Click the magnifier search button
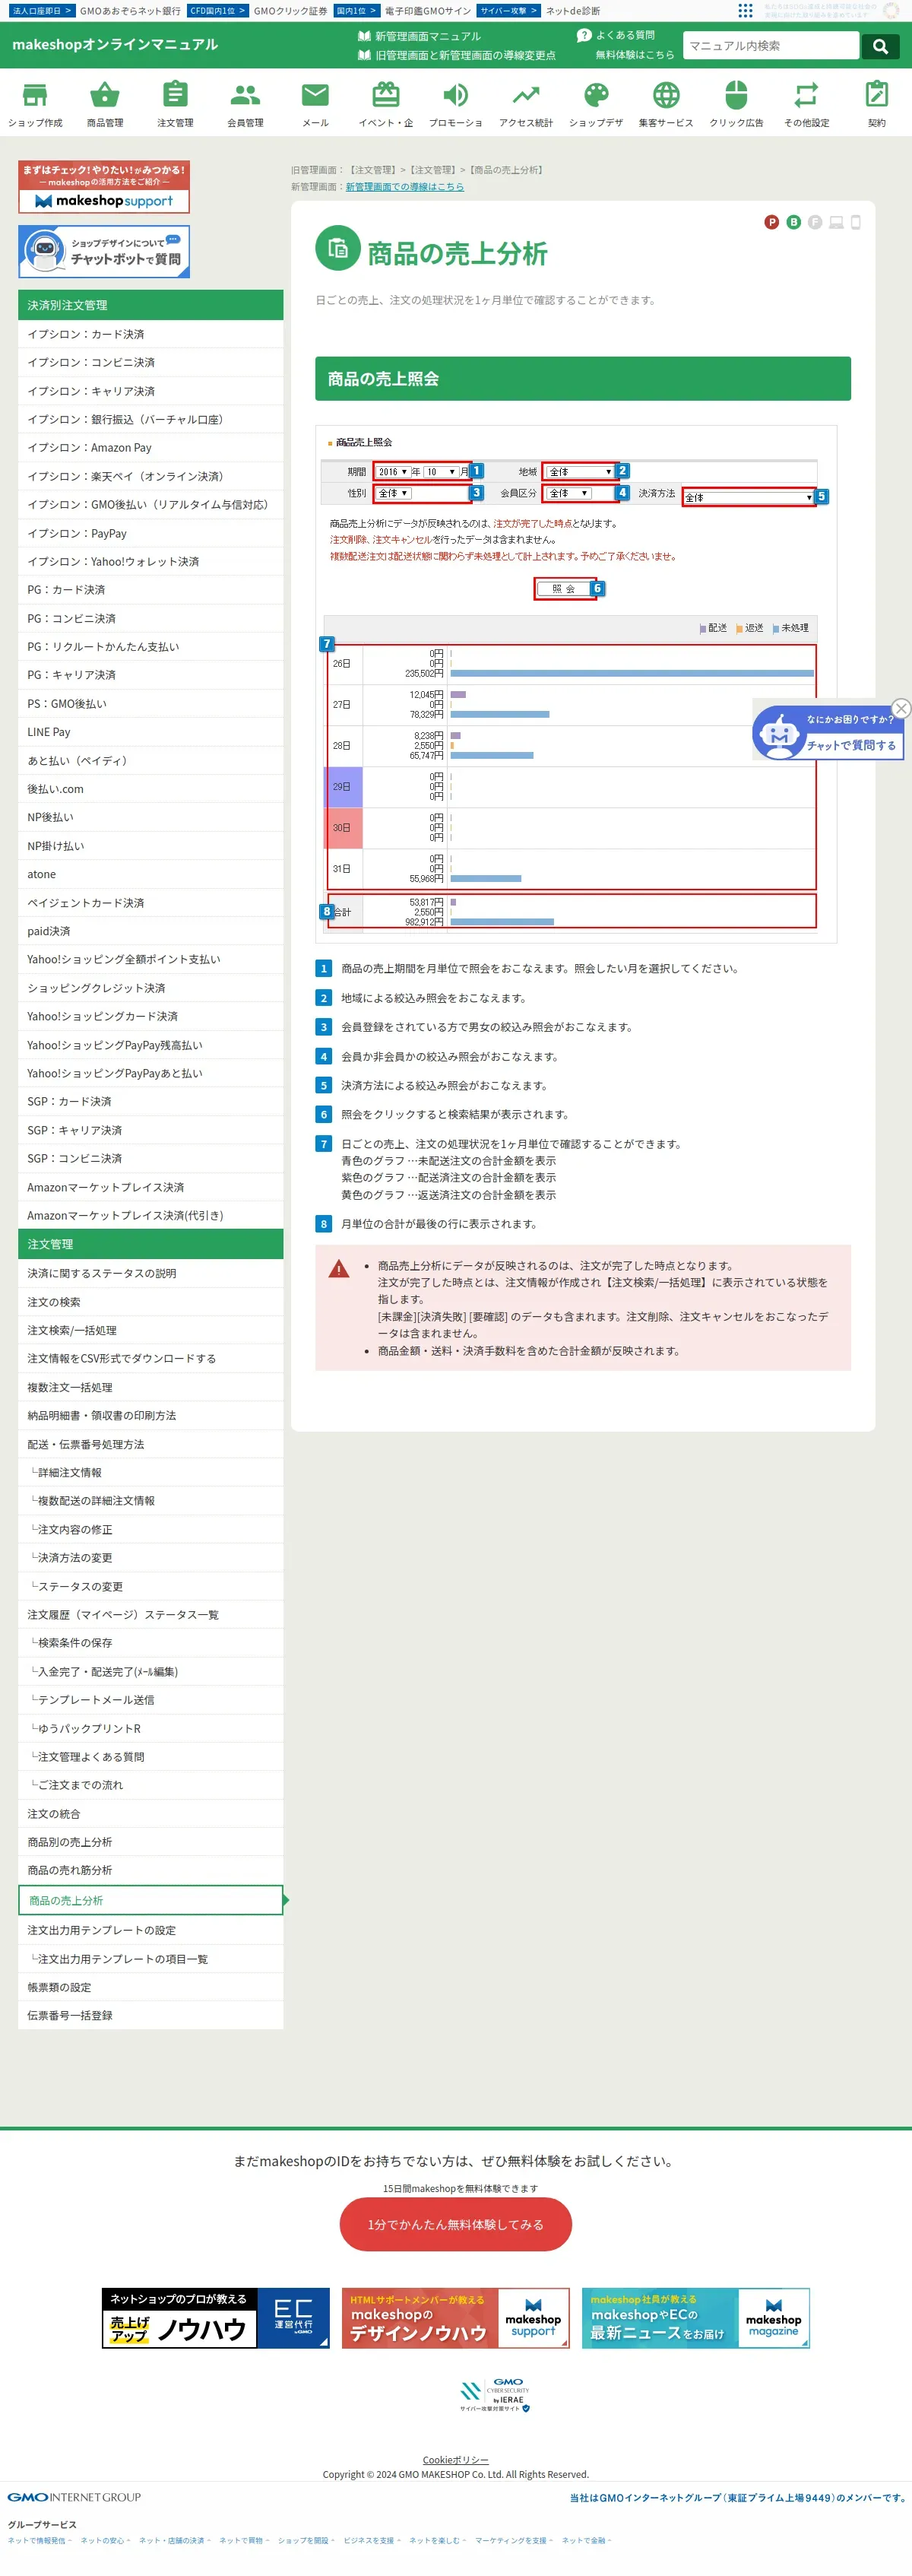The height and width of the screenshot is (2576, 912). coord(880,46)
